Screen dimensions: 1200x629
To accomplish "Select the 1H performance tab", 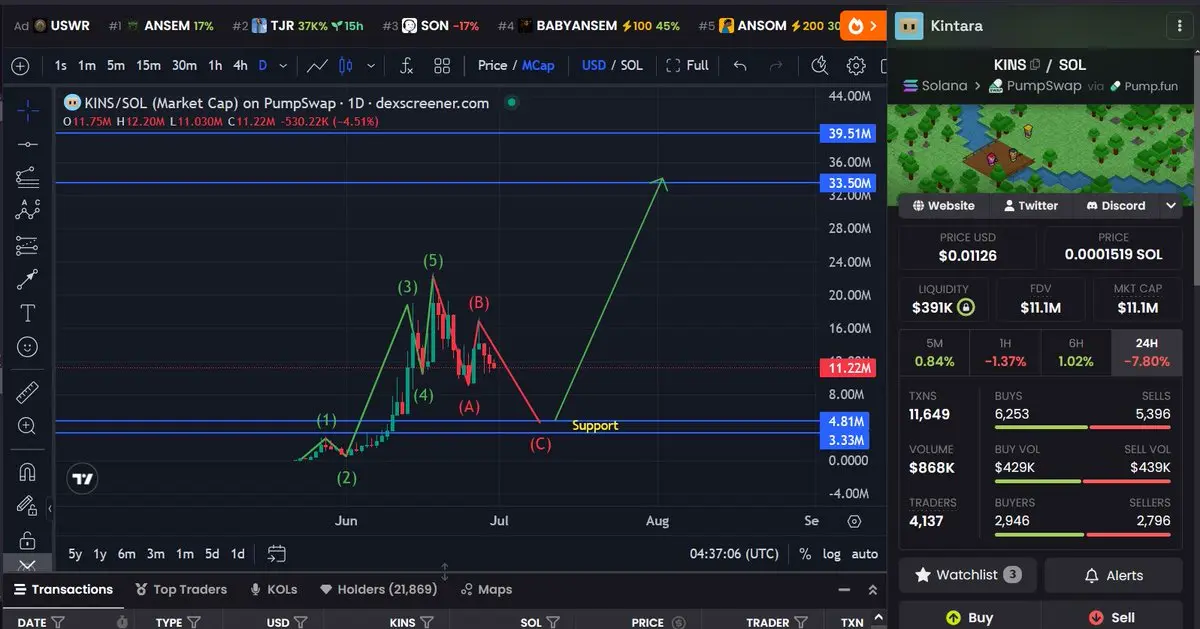I will (1005, 353).
